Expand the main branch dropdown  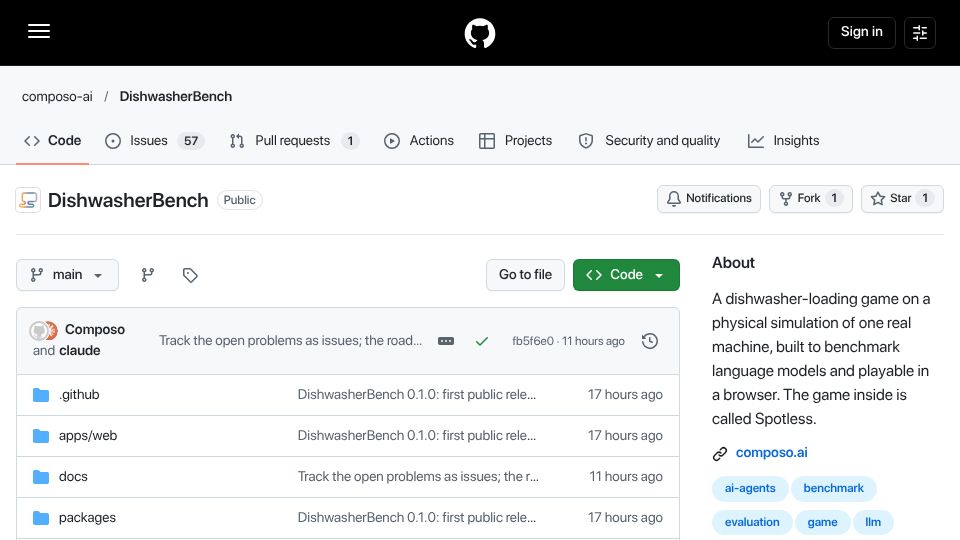67,275
